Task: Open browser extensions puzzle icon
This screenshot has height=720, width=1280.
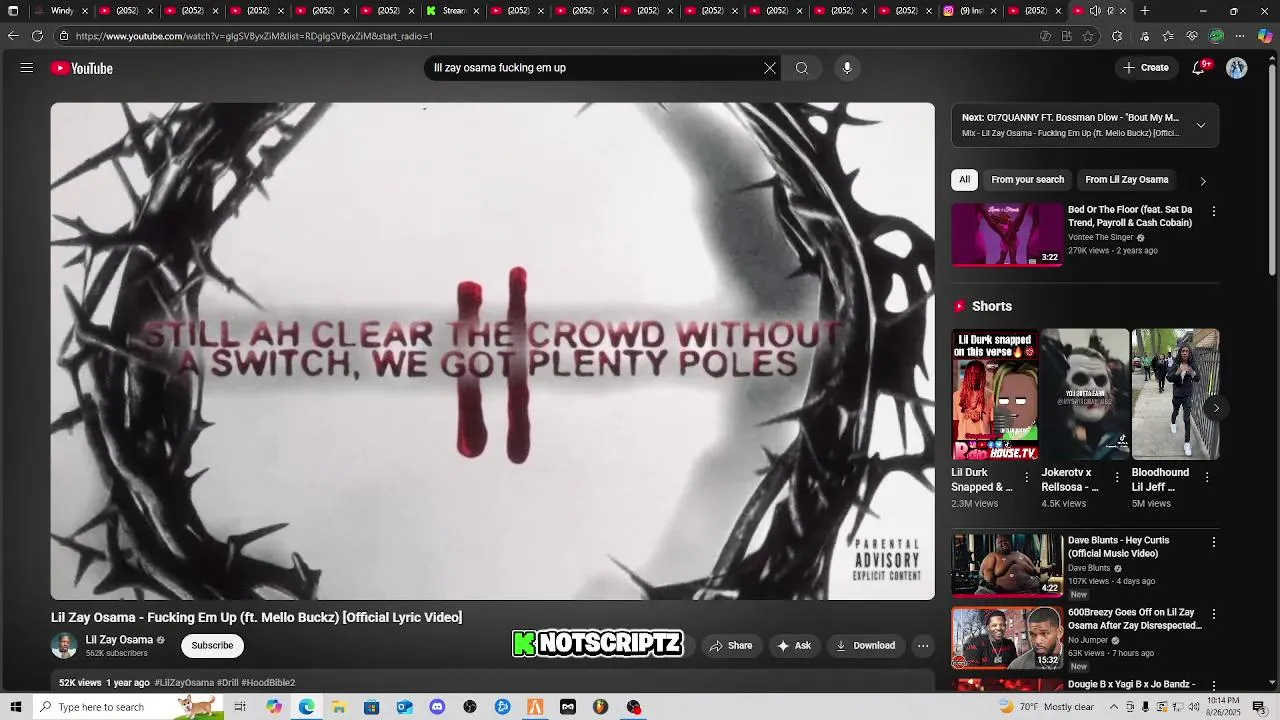Action: click(1117, 36)
